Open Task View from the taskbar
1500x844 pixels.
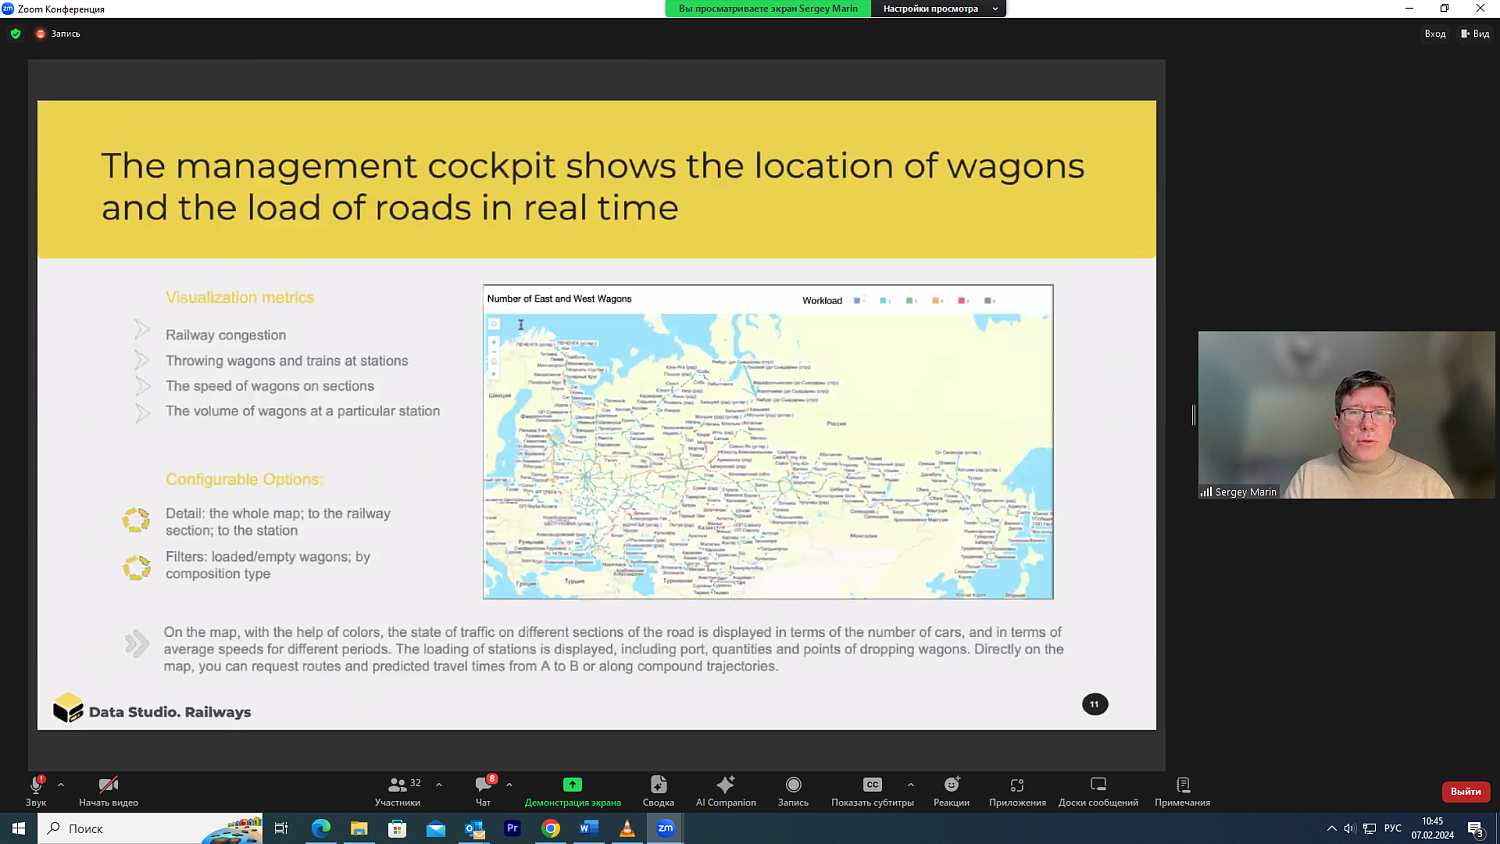pos(281,828)
